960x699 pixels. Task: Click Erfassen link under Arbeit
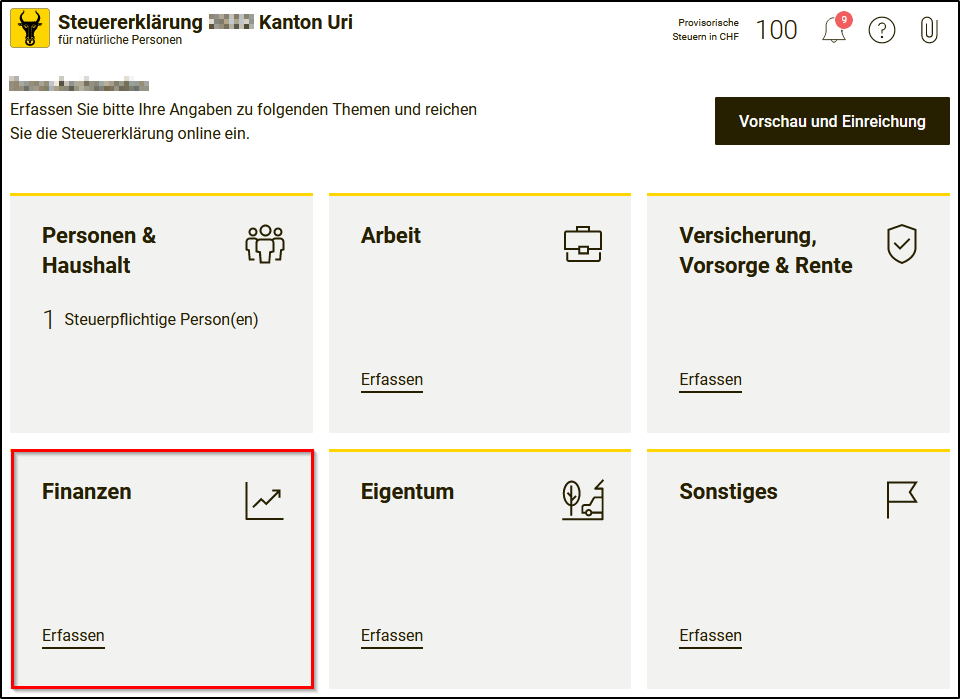[392, 380]
